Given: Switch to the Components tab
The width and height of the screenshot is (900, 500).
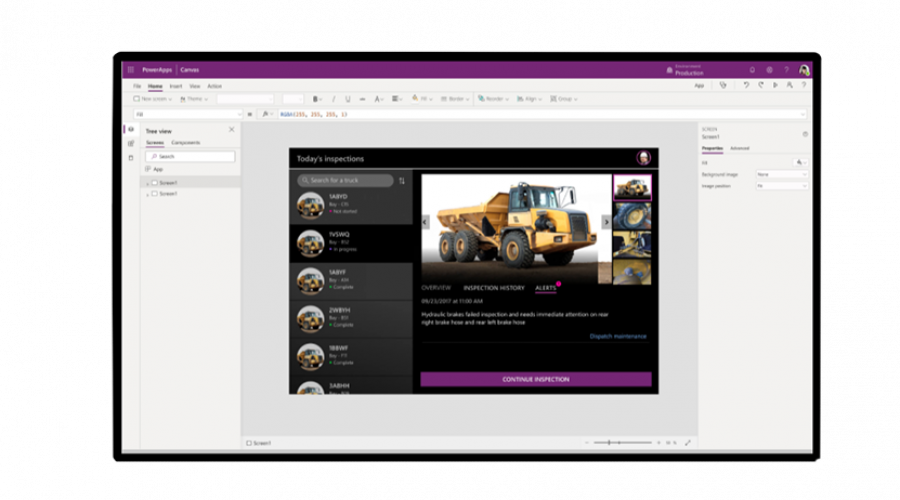Looking at the screenshot, I should 185,143.
